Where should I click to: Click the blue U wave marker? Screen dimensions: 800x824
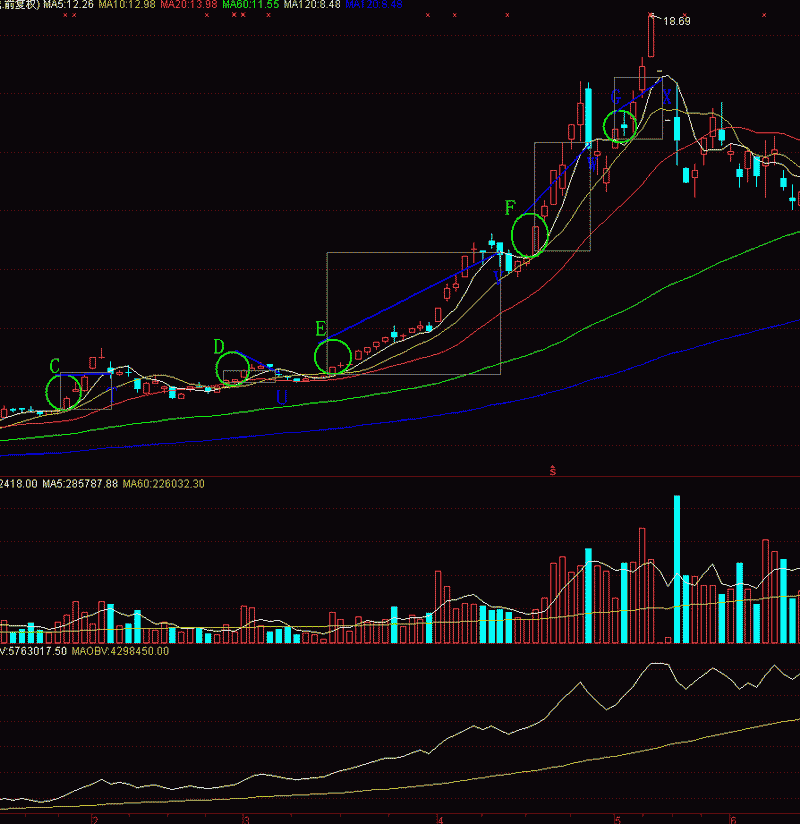[x=282, y=397]
